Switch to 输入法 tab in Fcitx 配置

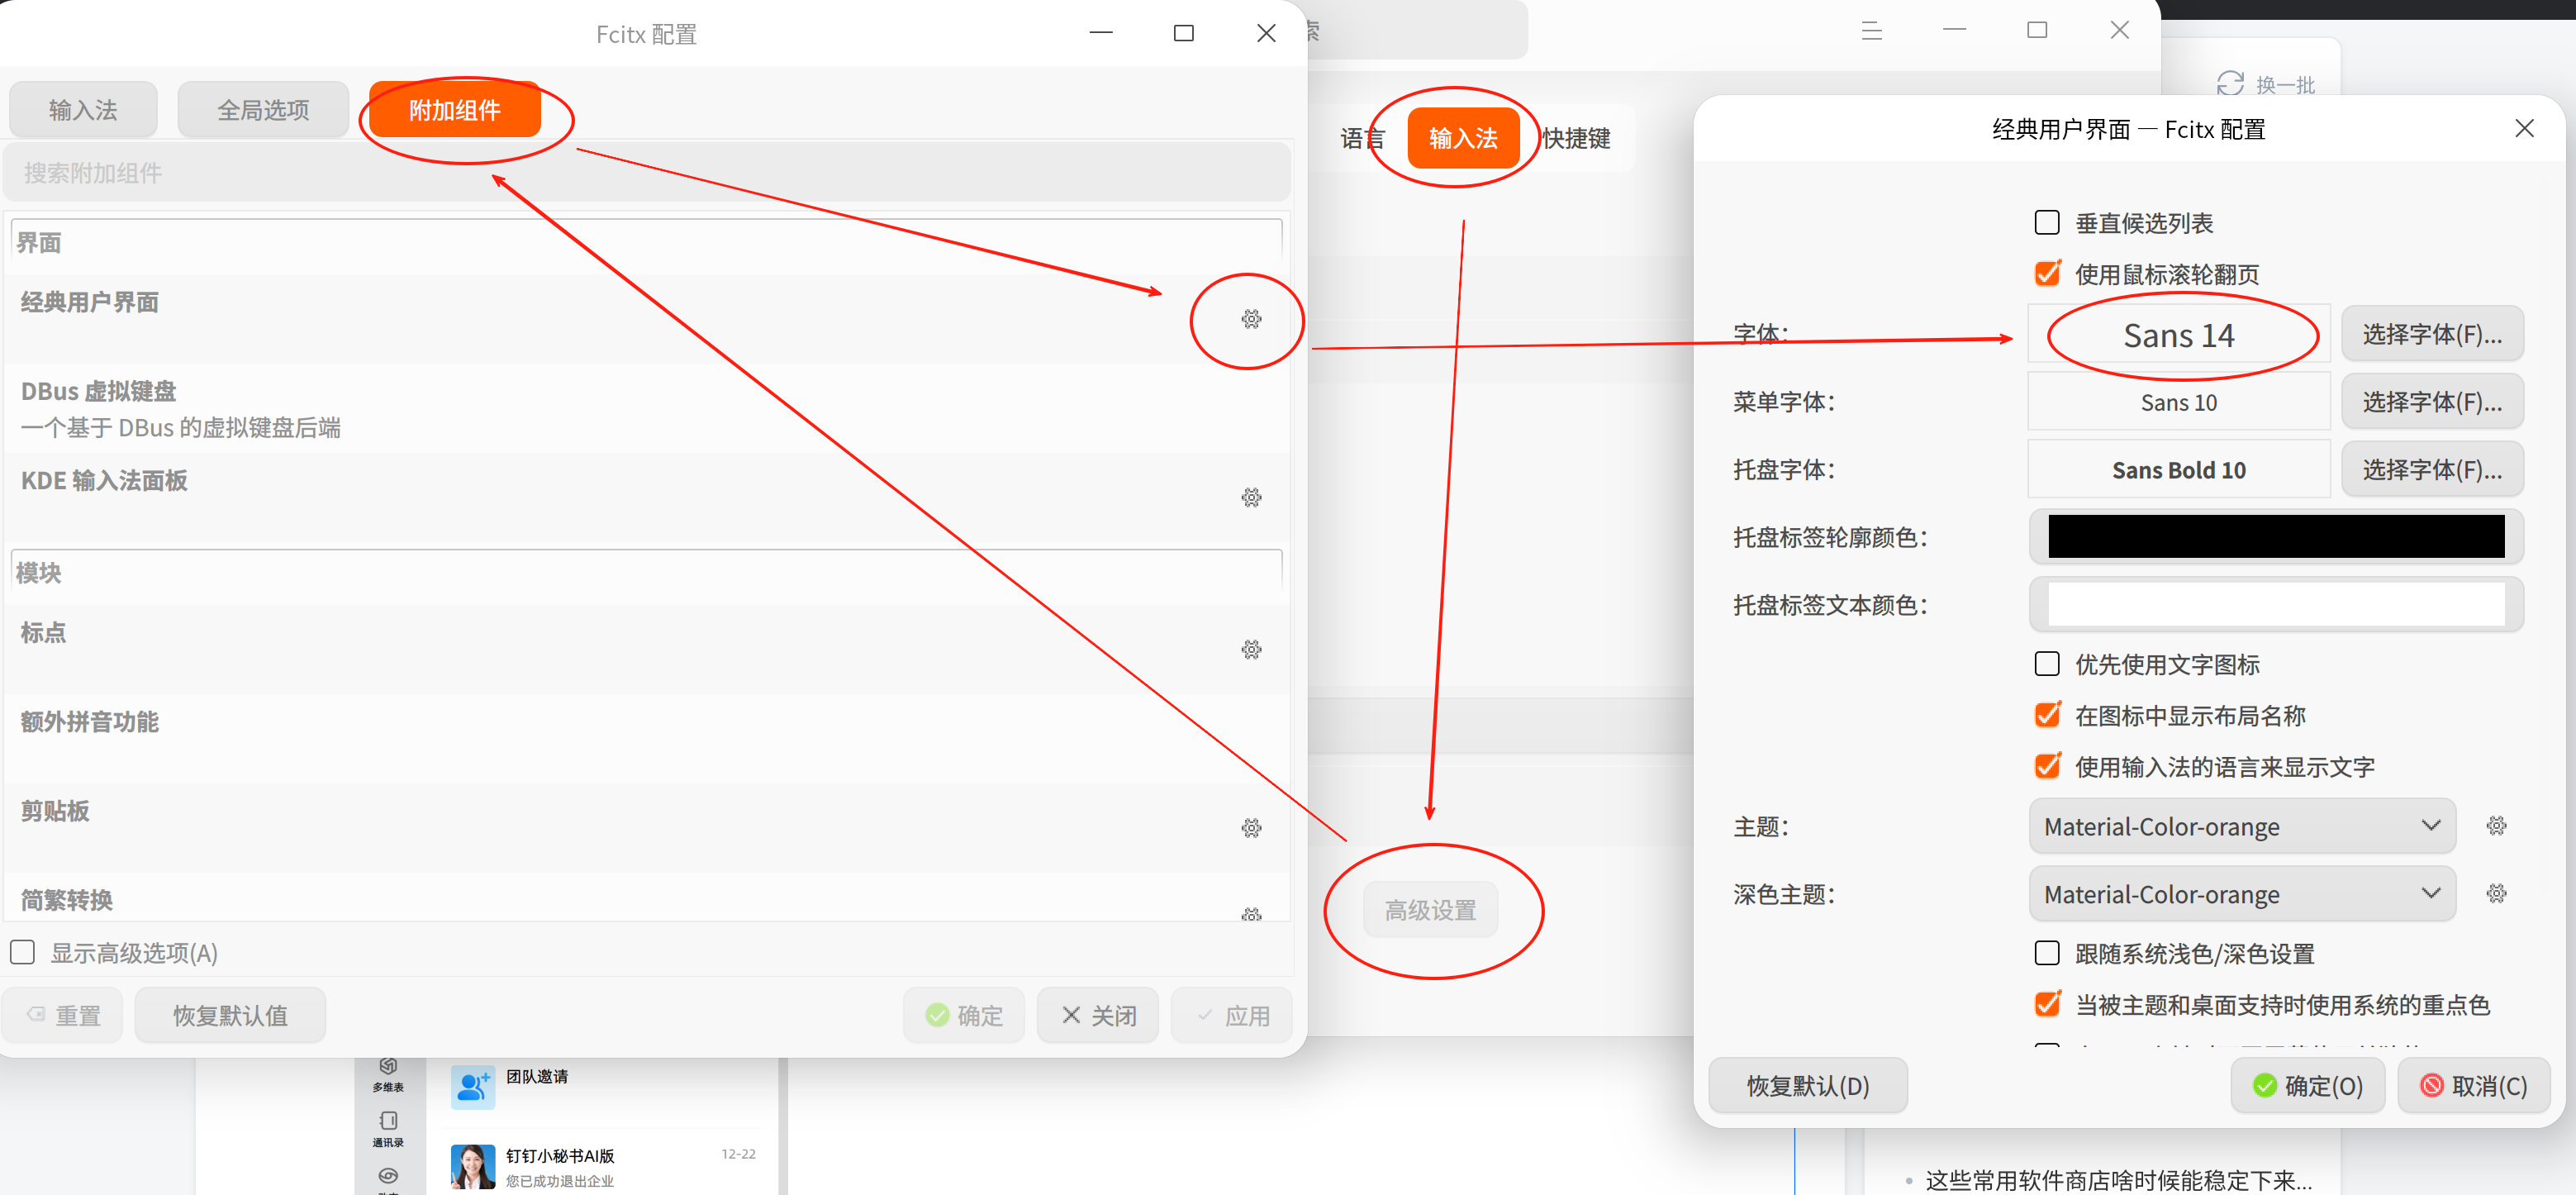coord(83,109)
